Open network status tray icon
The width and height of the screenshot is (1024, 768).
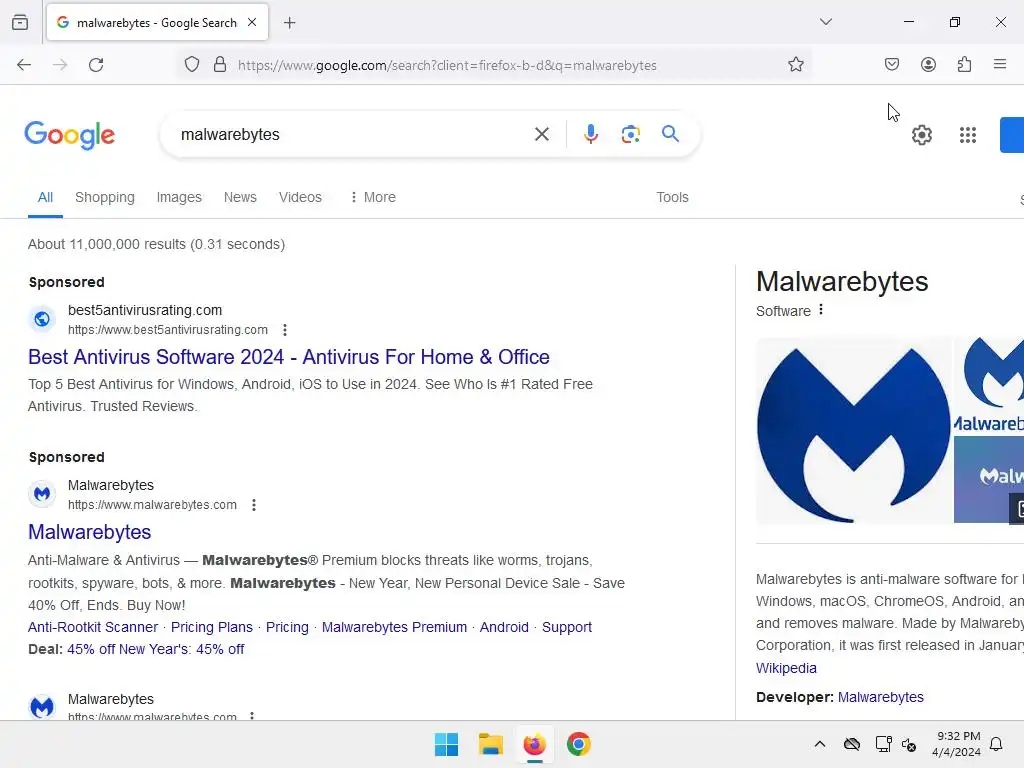pos(883,744)
